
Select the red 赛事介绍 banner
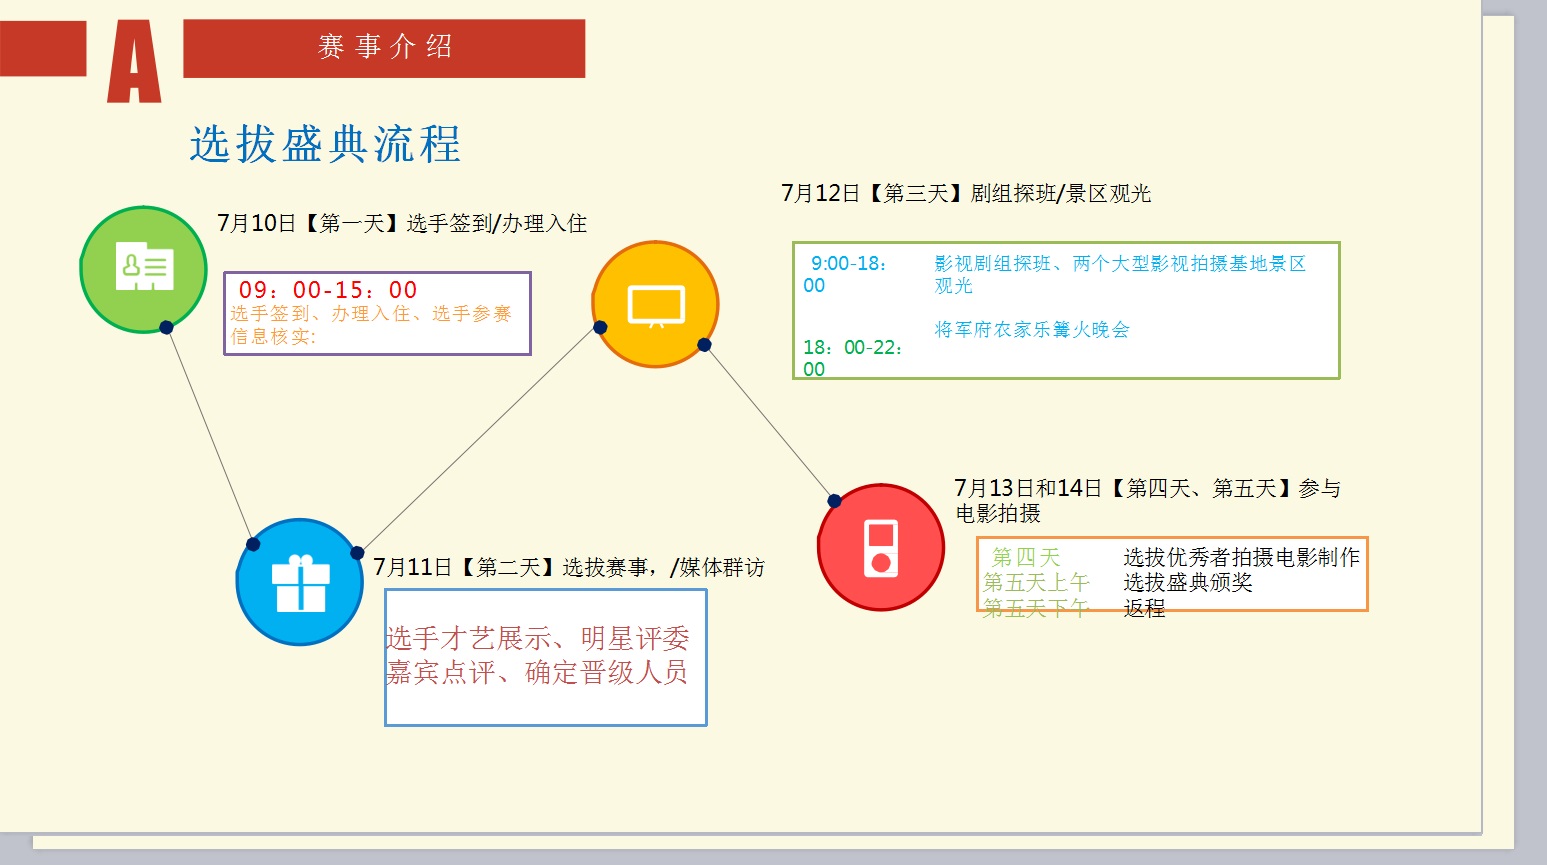pyautogui.click(x=384, y=48)
